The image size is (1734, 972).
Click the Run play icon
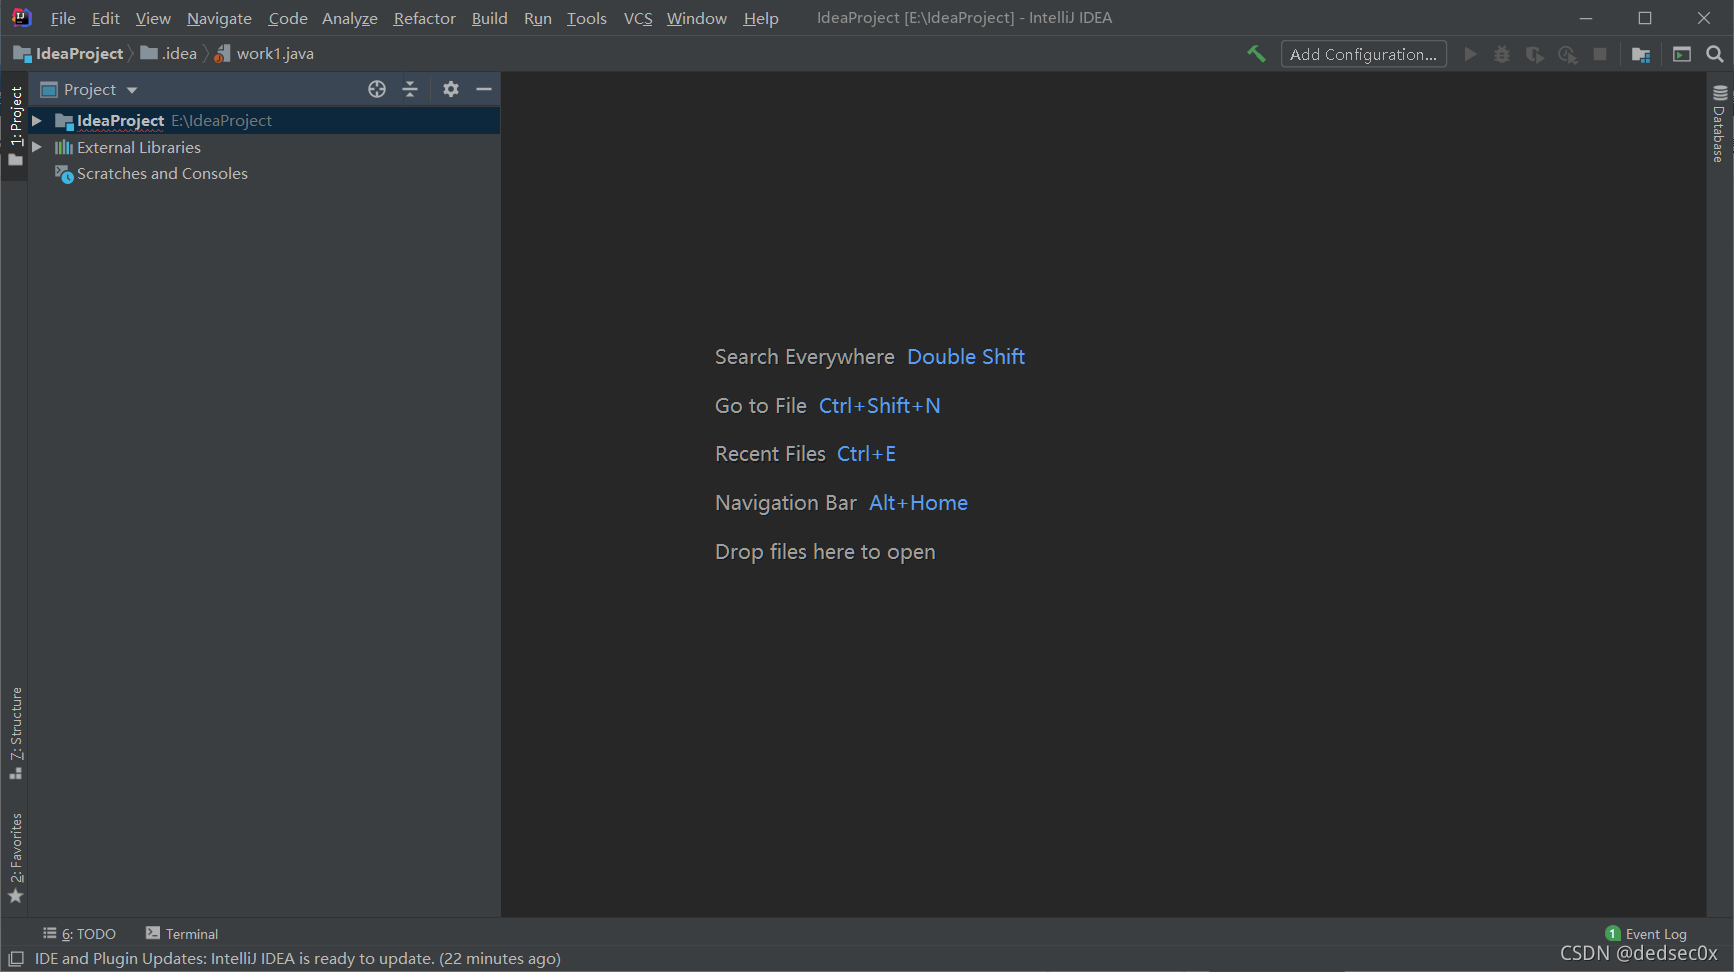click(1470, 54)
